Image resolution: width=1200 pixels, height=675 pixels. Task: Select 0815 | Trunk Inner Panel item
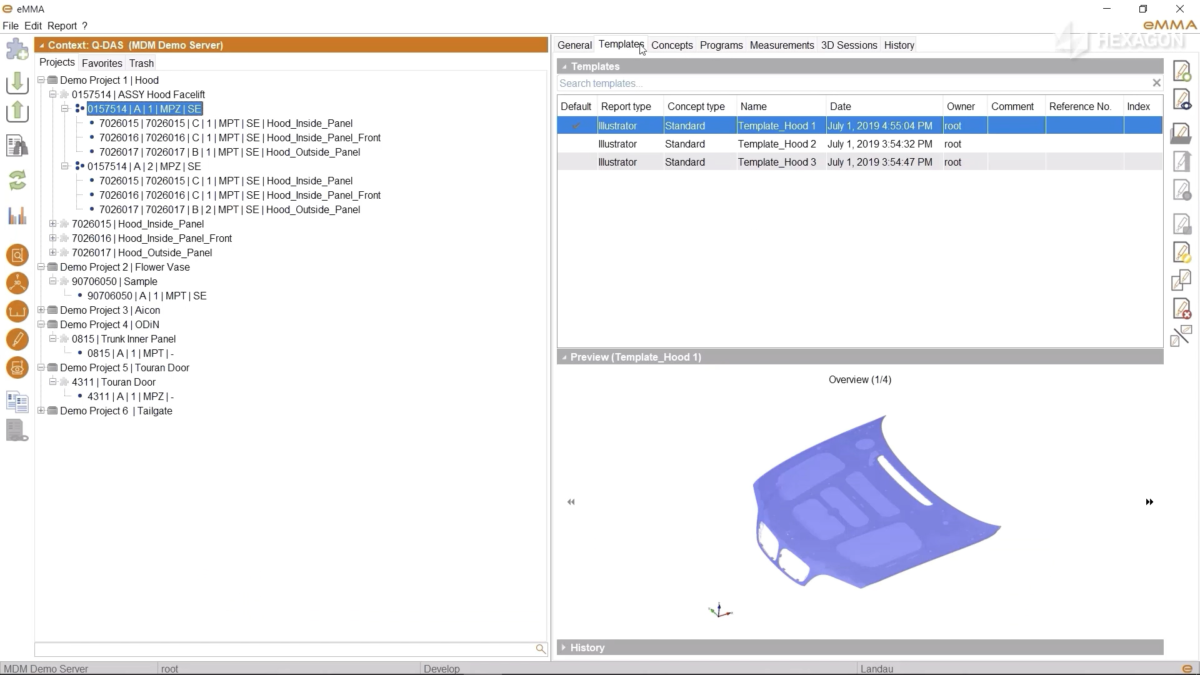point(123,339)
